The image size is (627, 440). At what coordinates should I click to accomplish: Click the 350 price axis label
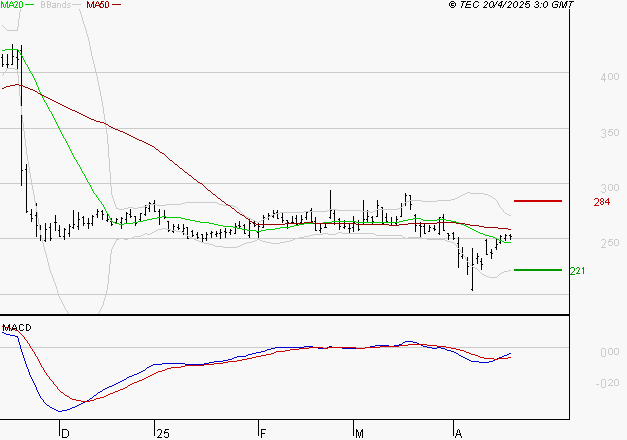point(579,133)
